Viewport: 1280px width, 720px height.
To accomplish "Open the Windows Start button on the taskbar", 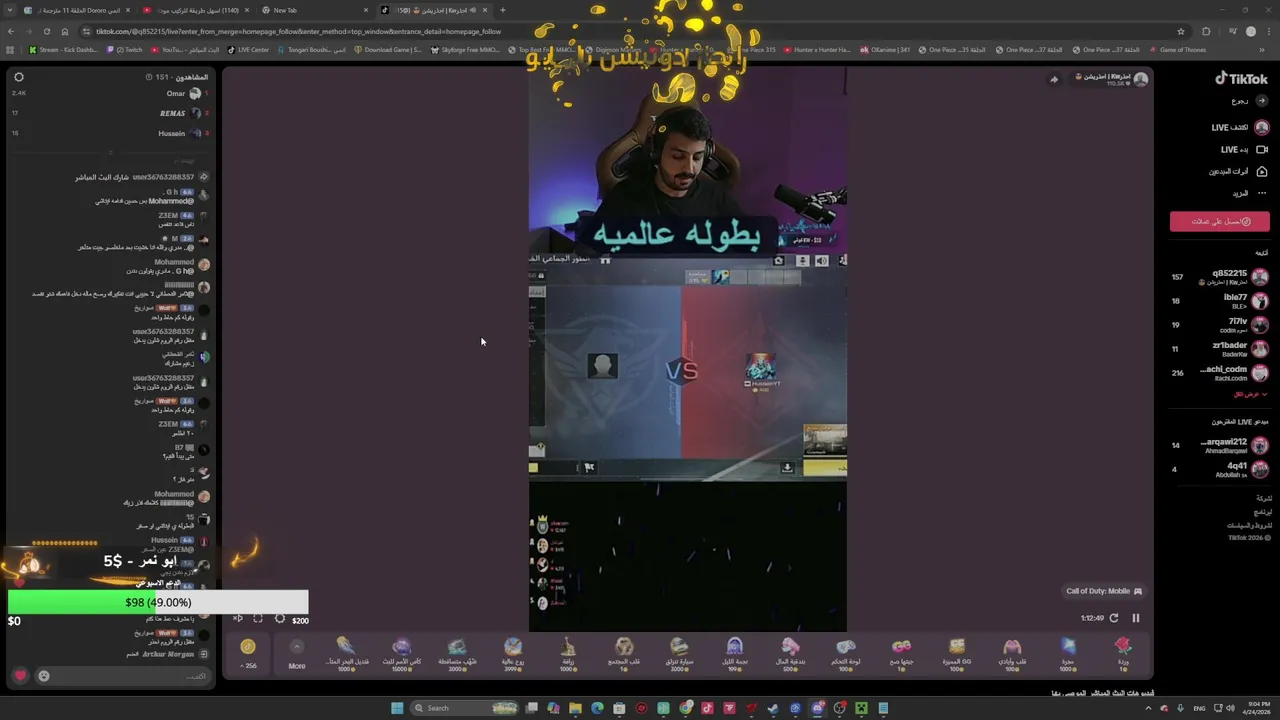I will [x=397, y=708].
